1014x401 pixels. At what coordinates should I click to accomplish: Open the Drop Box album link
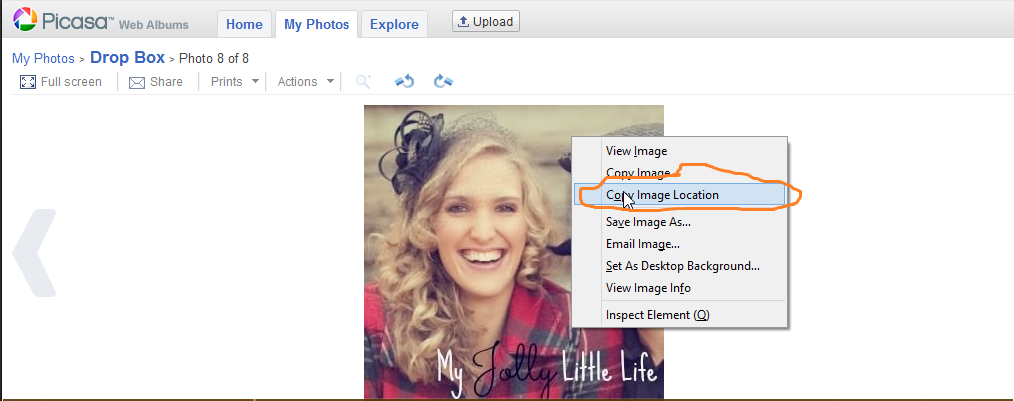pos(127,58)
